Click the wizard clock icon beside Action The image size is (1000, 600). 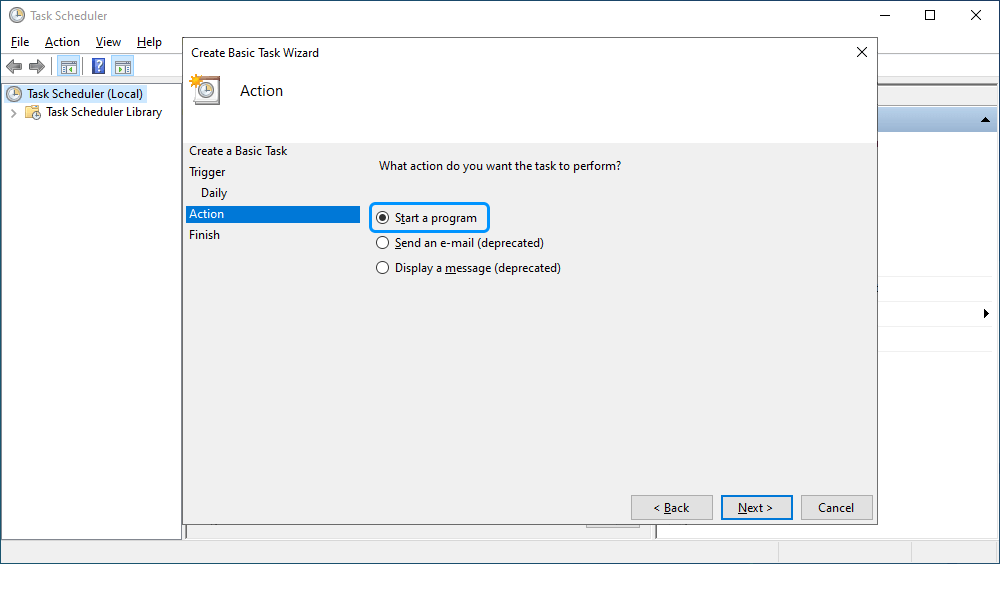205,90
